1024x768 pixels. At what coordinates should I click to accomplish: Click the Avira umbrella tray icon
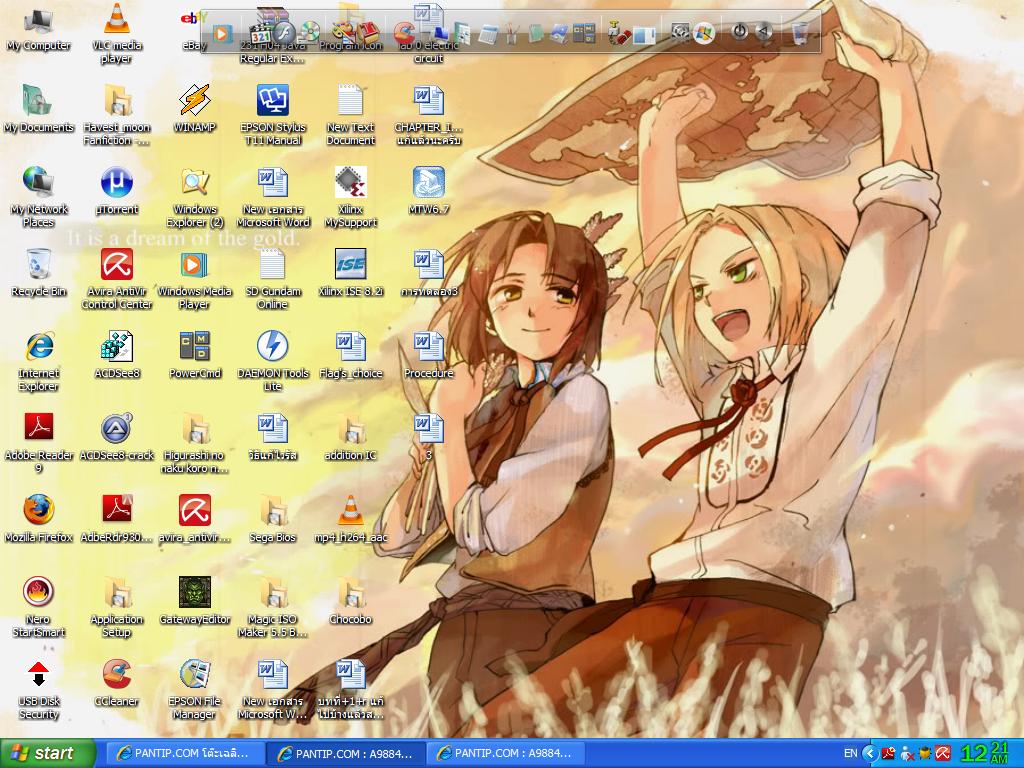[942, 754]
